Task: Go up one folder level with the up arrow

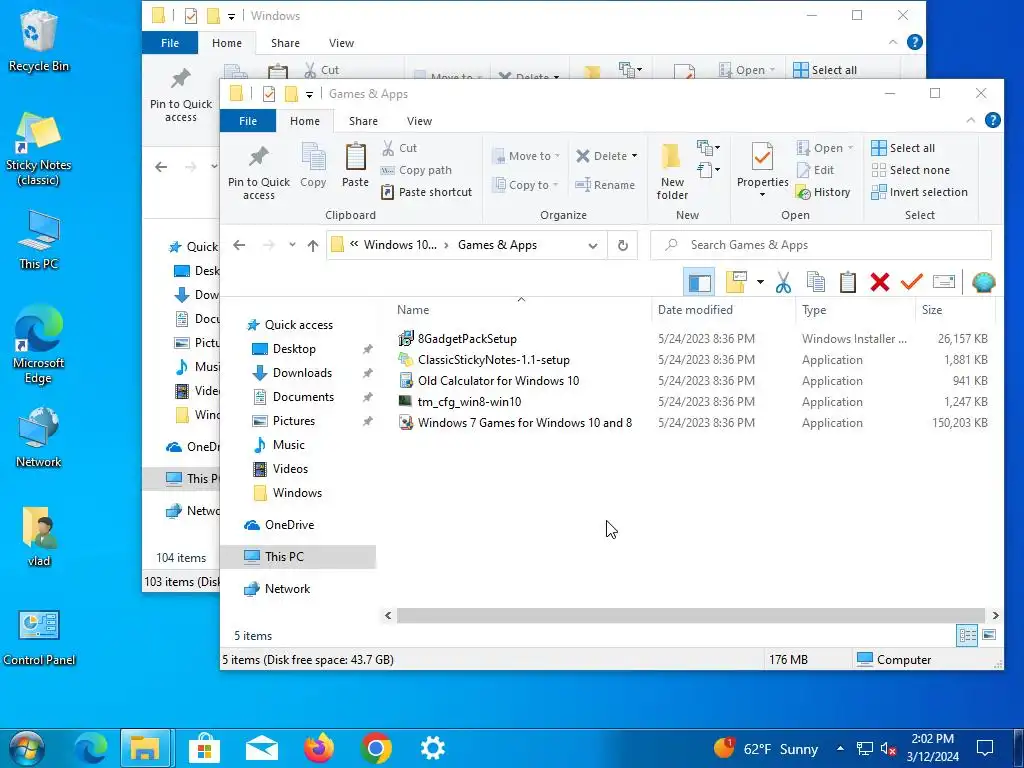Action: [313, 245]
